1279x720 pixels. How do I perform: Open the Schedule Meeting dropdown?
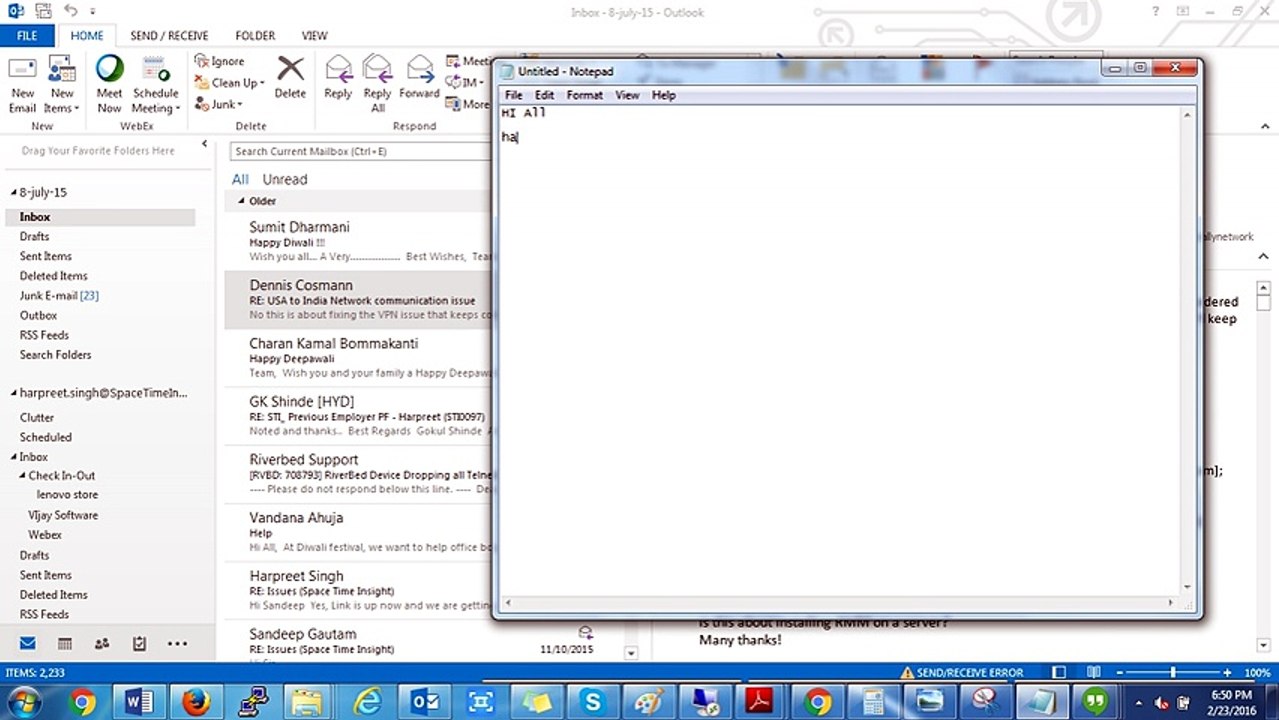[156, 84]
